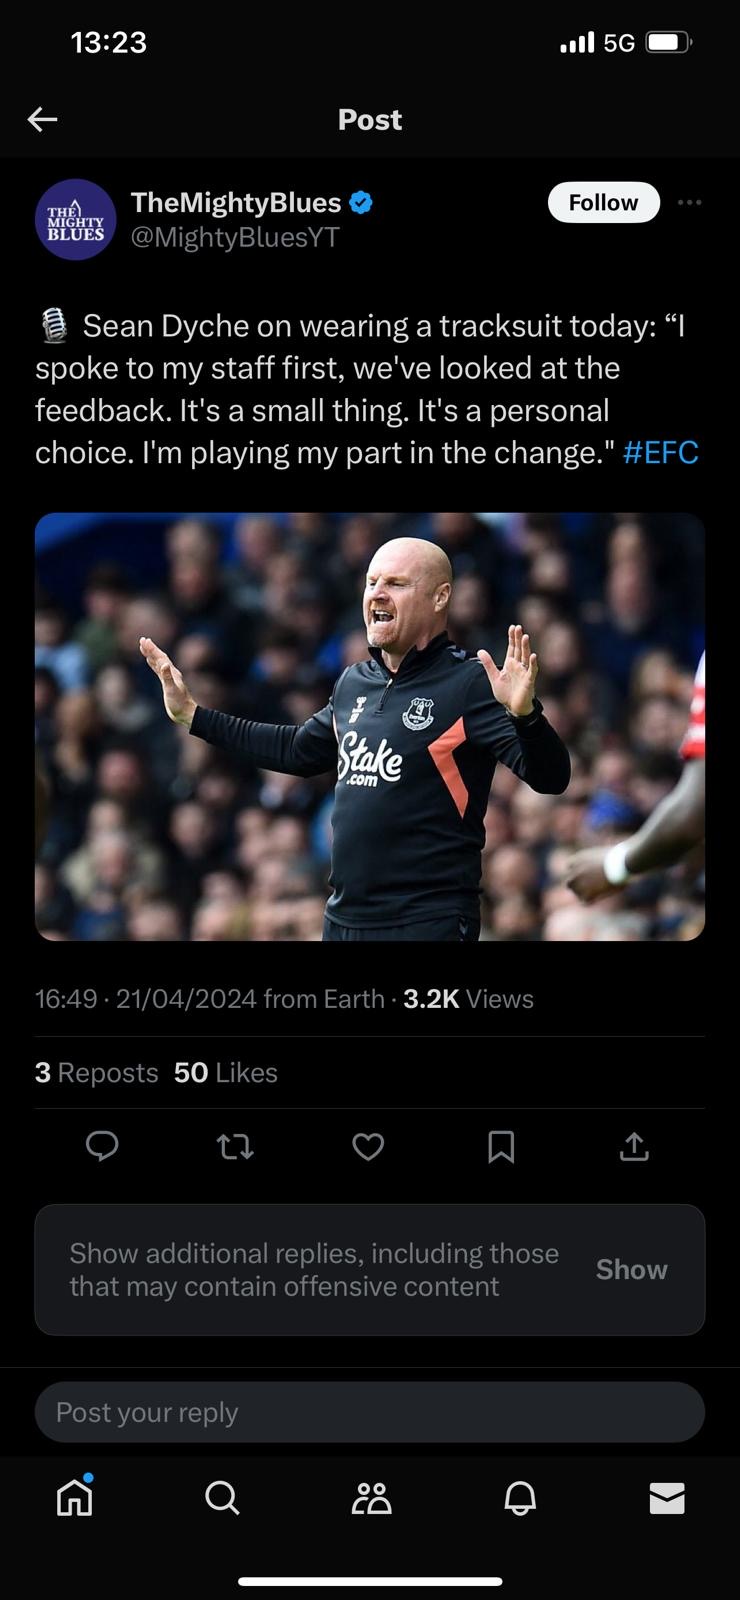The width and height of the screenshot is (740, 1600).
Task: Tap the Post your reply field
Action: (370, 1412)
